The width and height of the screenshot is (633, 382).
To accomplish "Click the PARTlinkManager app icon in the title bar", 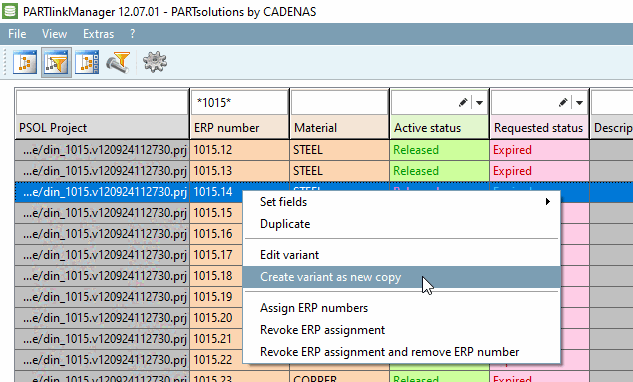I will (10, 11).
